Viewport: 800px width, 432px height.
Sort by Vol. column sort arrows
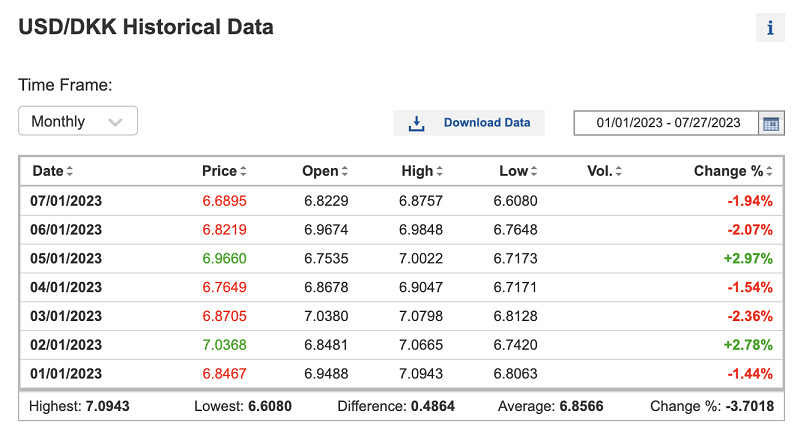619,172
